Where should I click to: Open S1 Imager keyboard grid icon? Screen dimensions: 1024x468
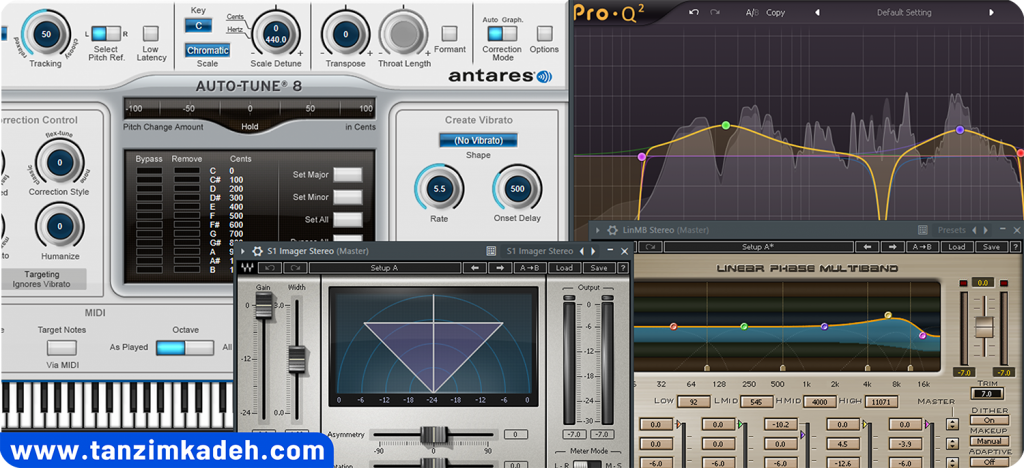[x=491, y=251]
